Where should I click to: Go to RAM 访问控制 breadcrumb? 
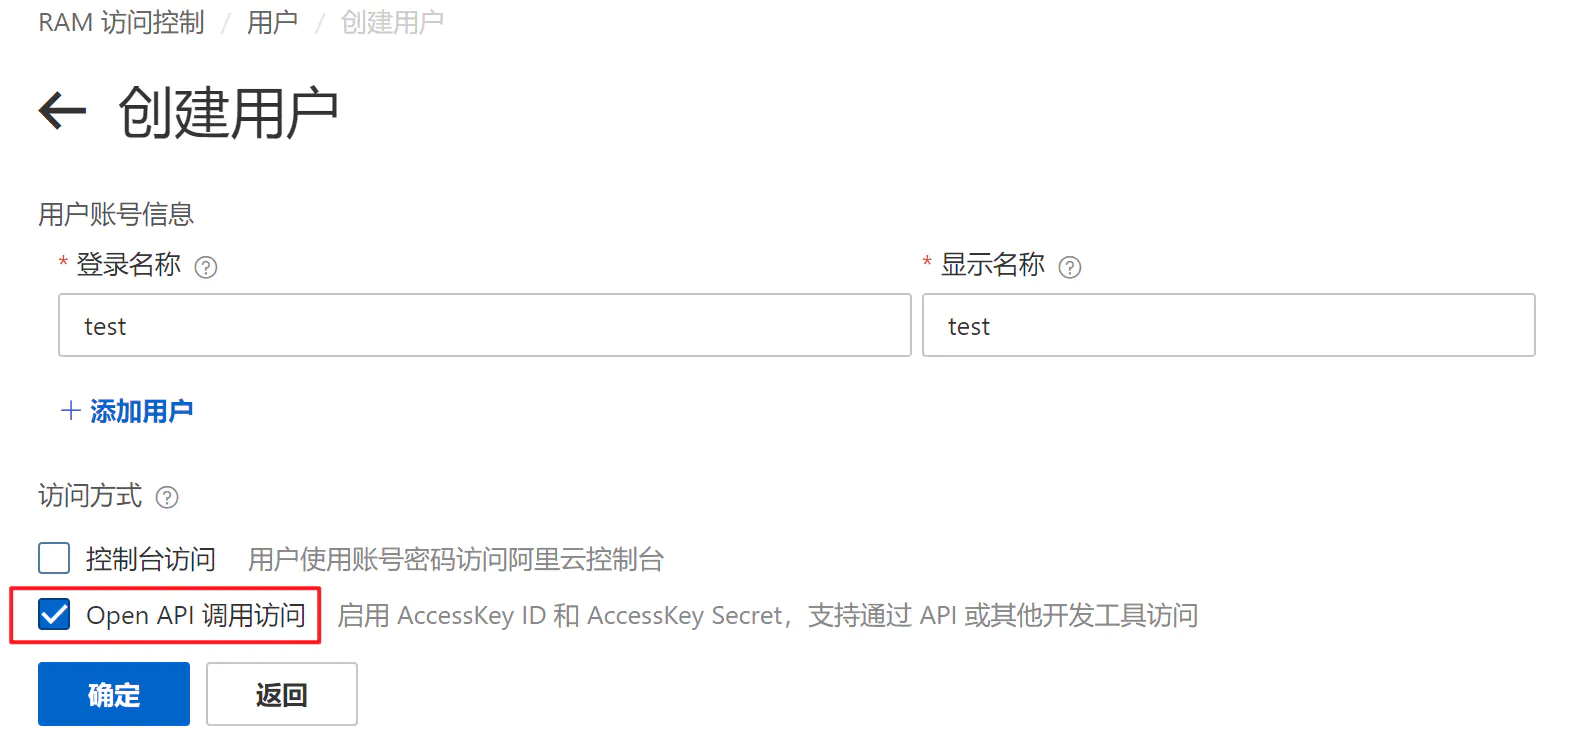coord(121,22)
